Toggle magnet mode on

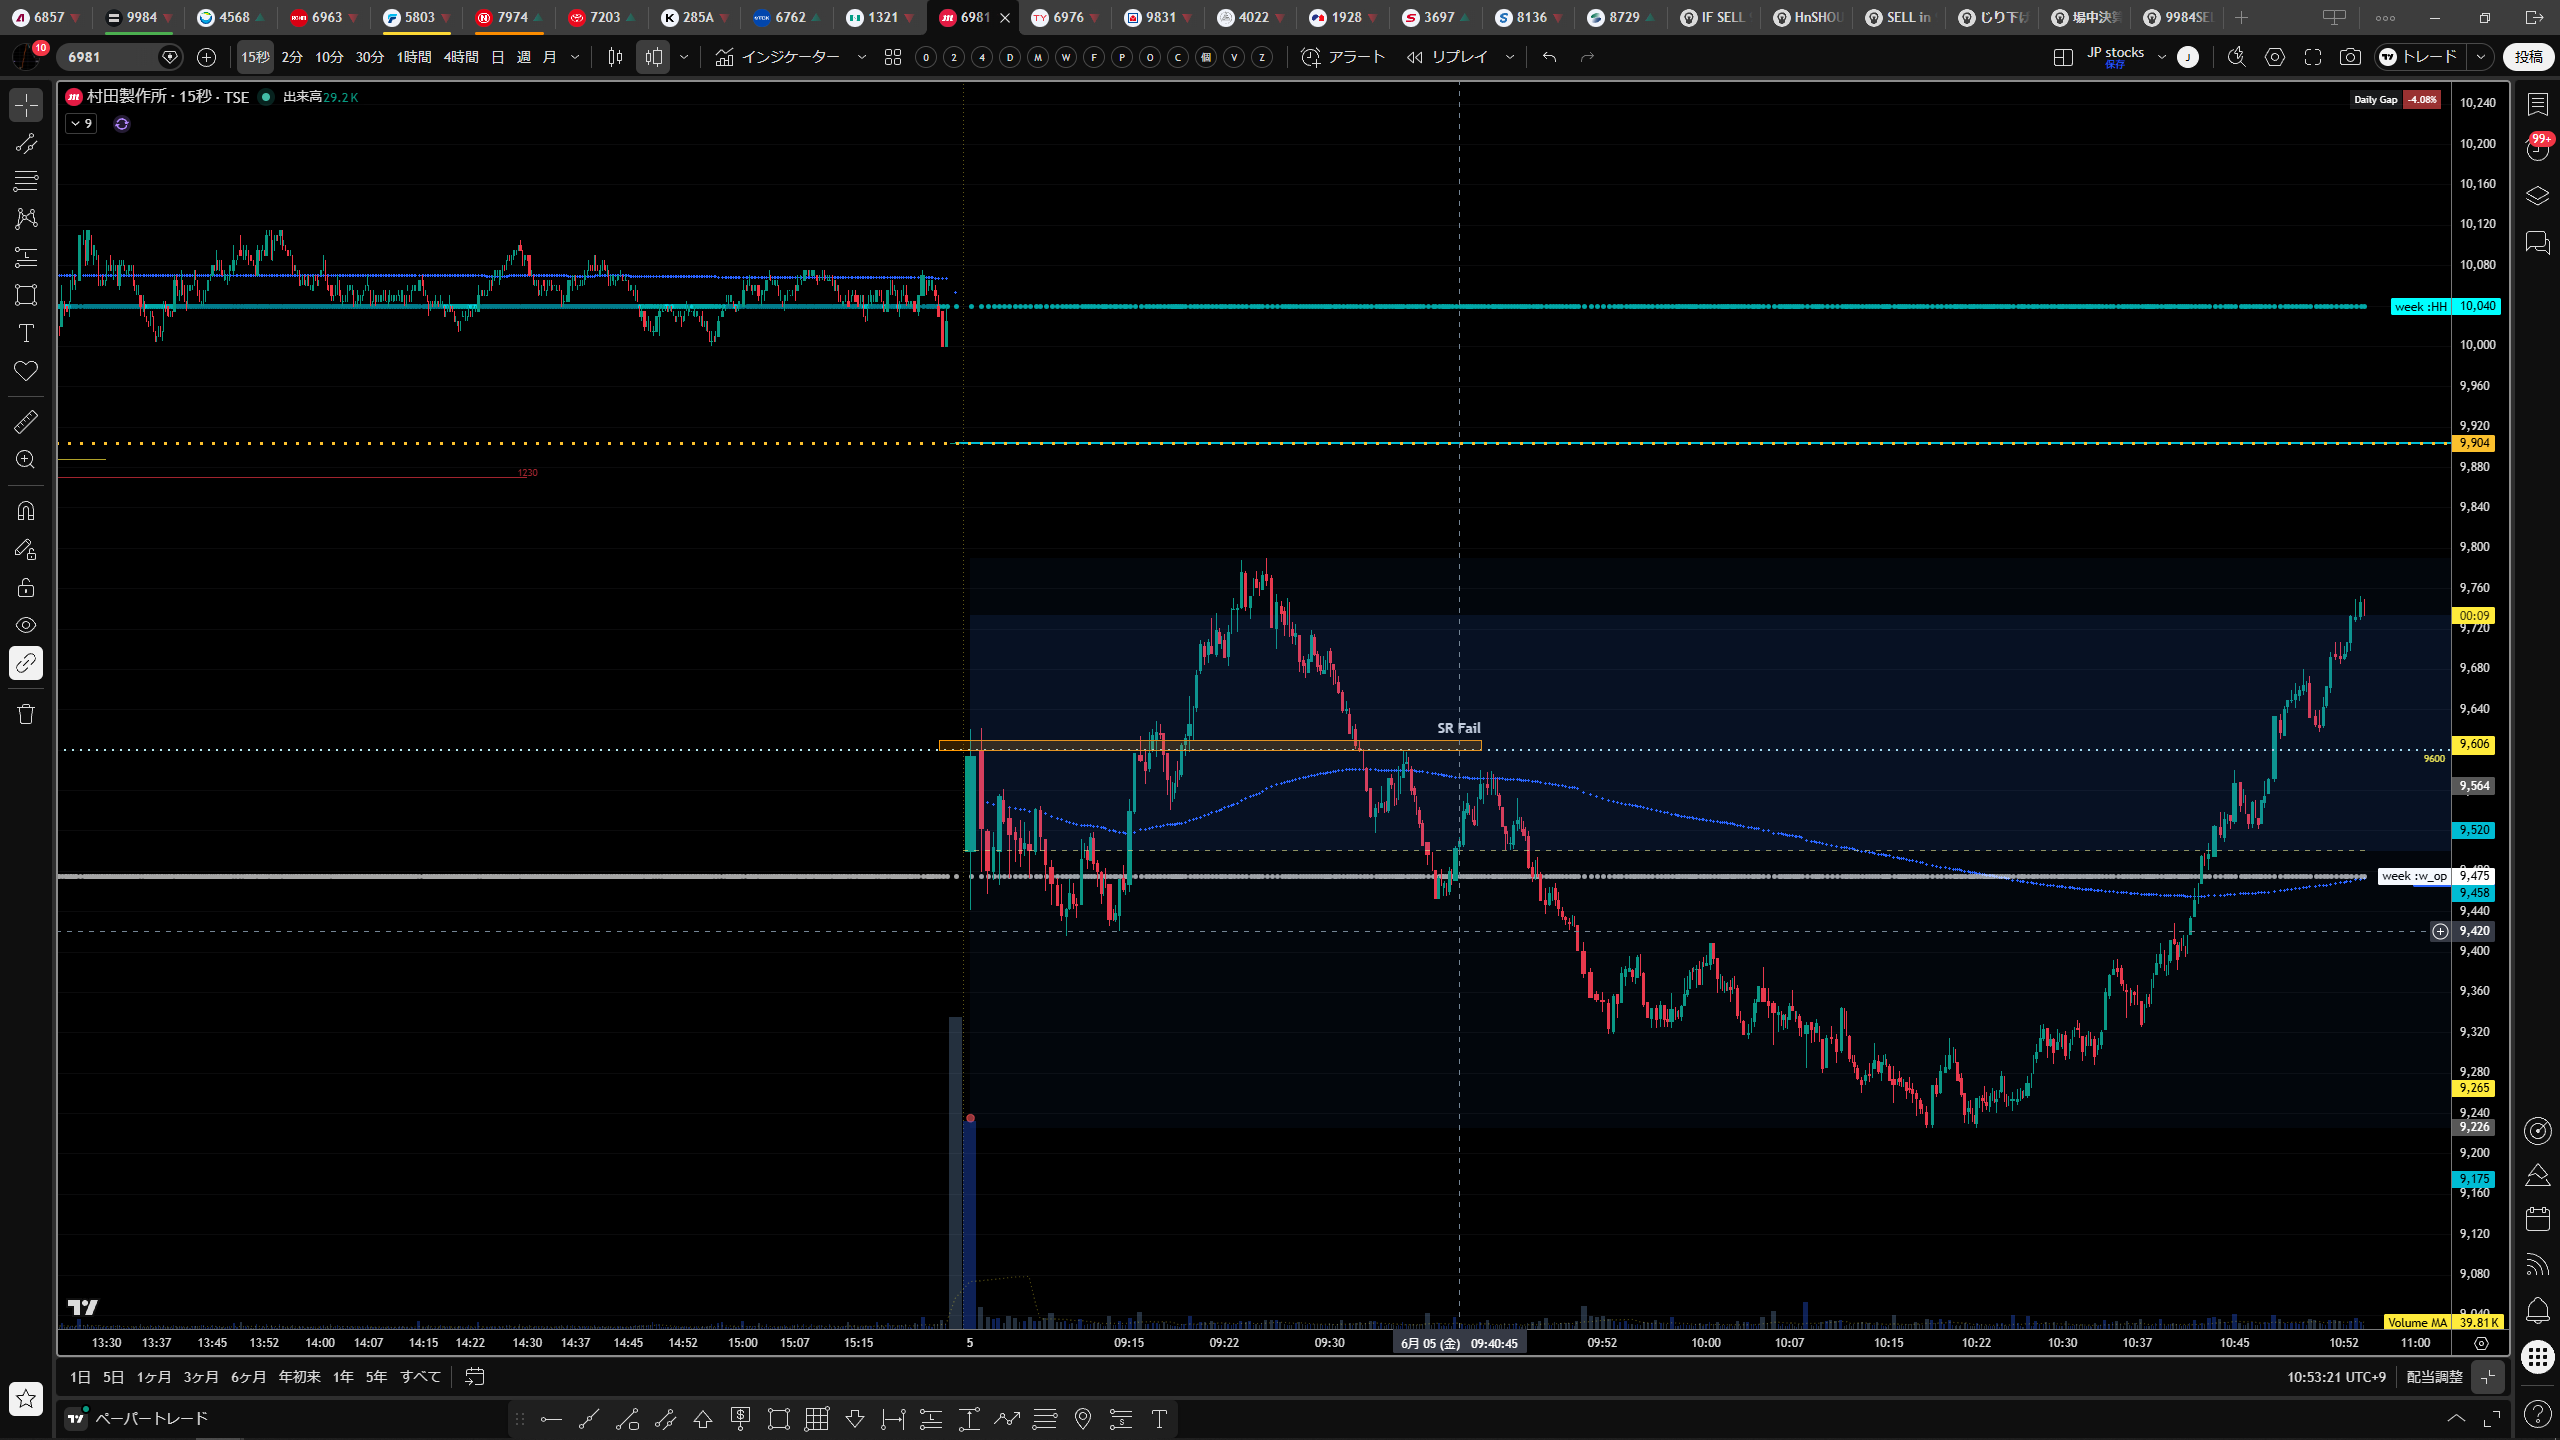[26, 511]
